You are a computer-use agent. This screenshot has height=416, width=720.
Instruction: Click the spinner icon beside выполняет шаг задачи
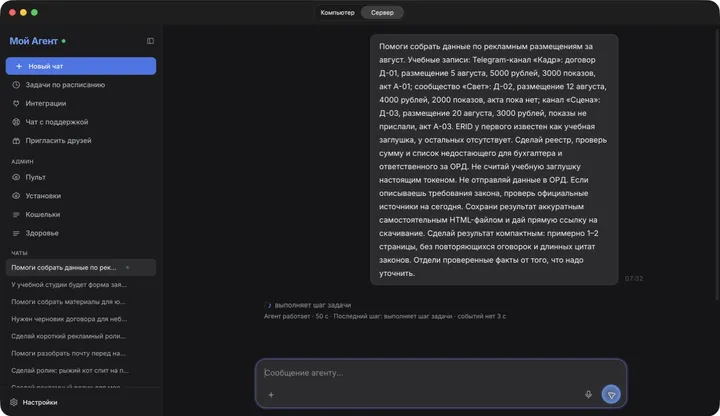[x=268, y=305]
